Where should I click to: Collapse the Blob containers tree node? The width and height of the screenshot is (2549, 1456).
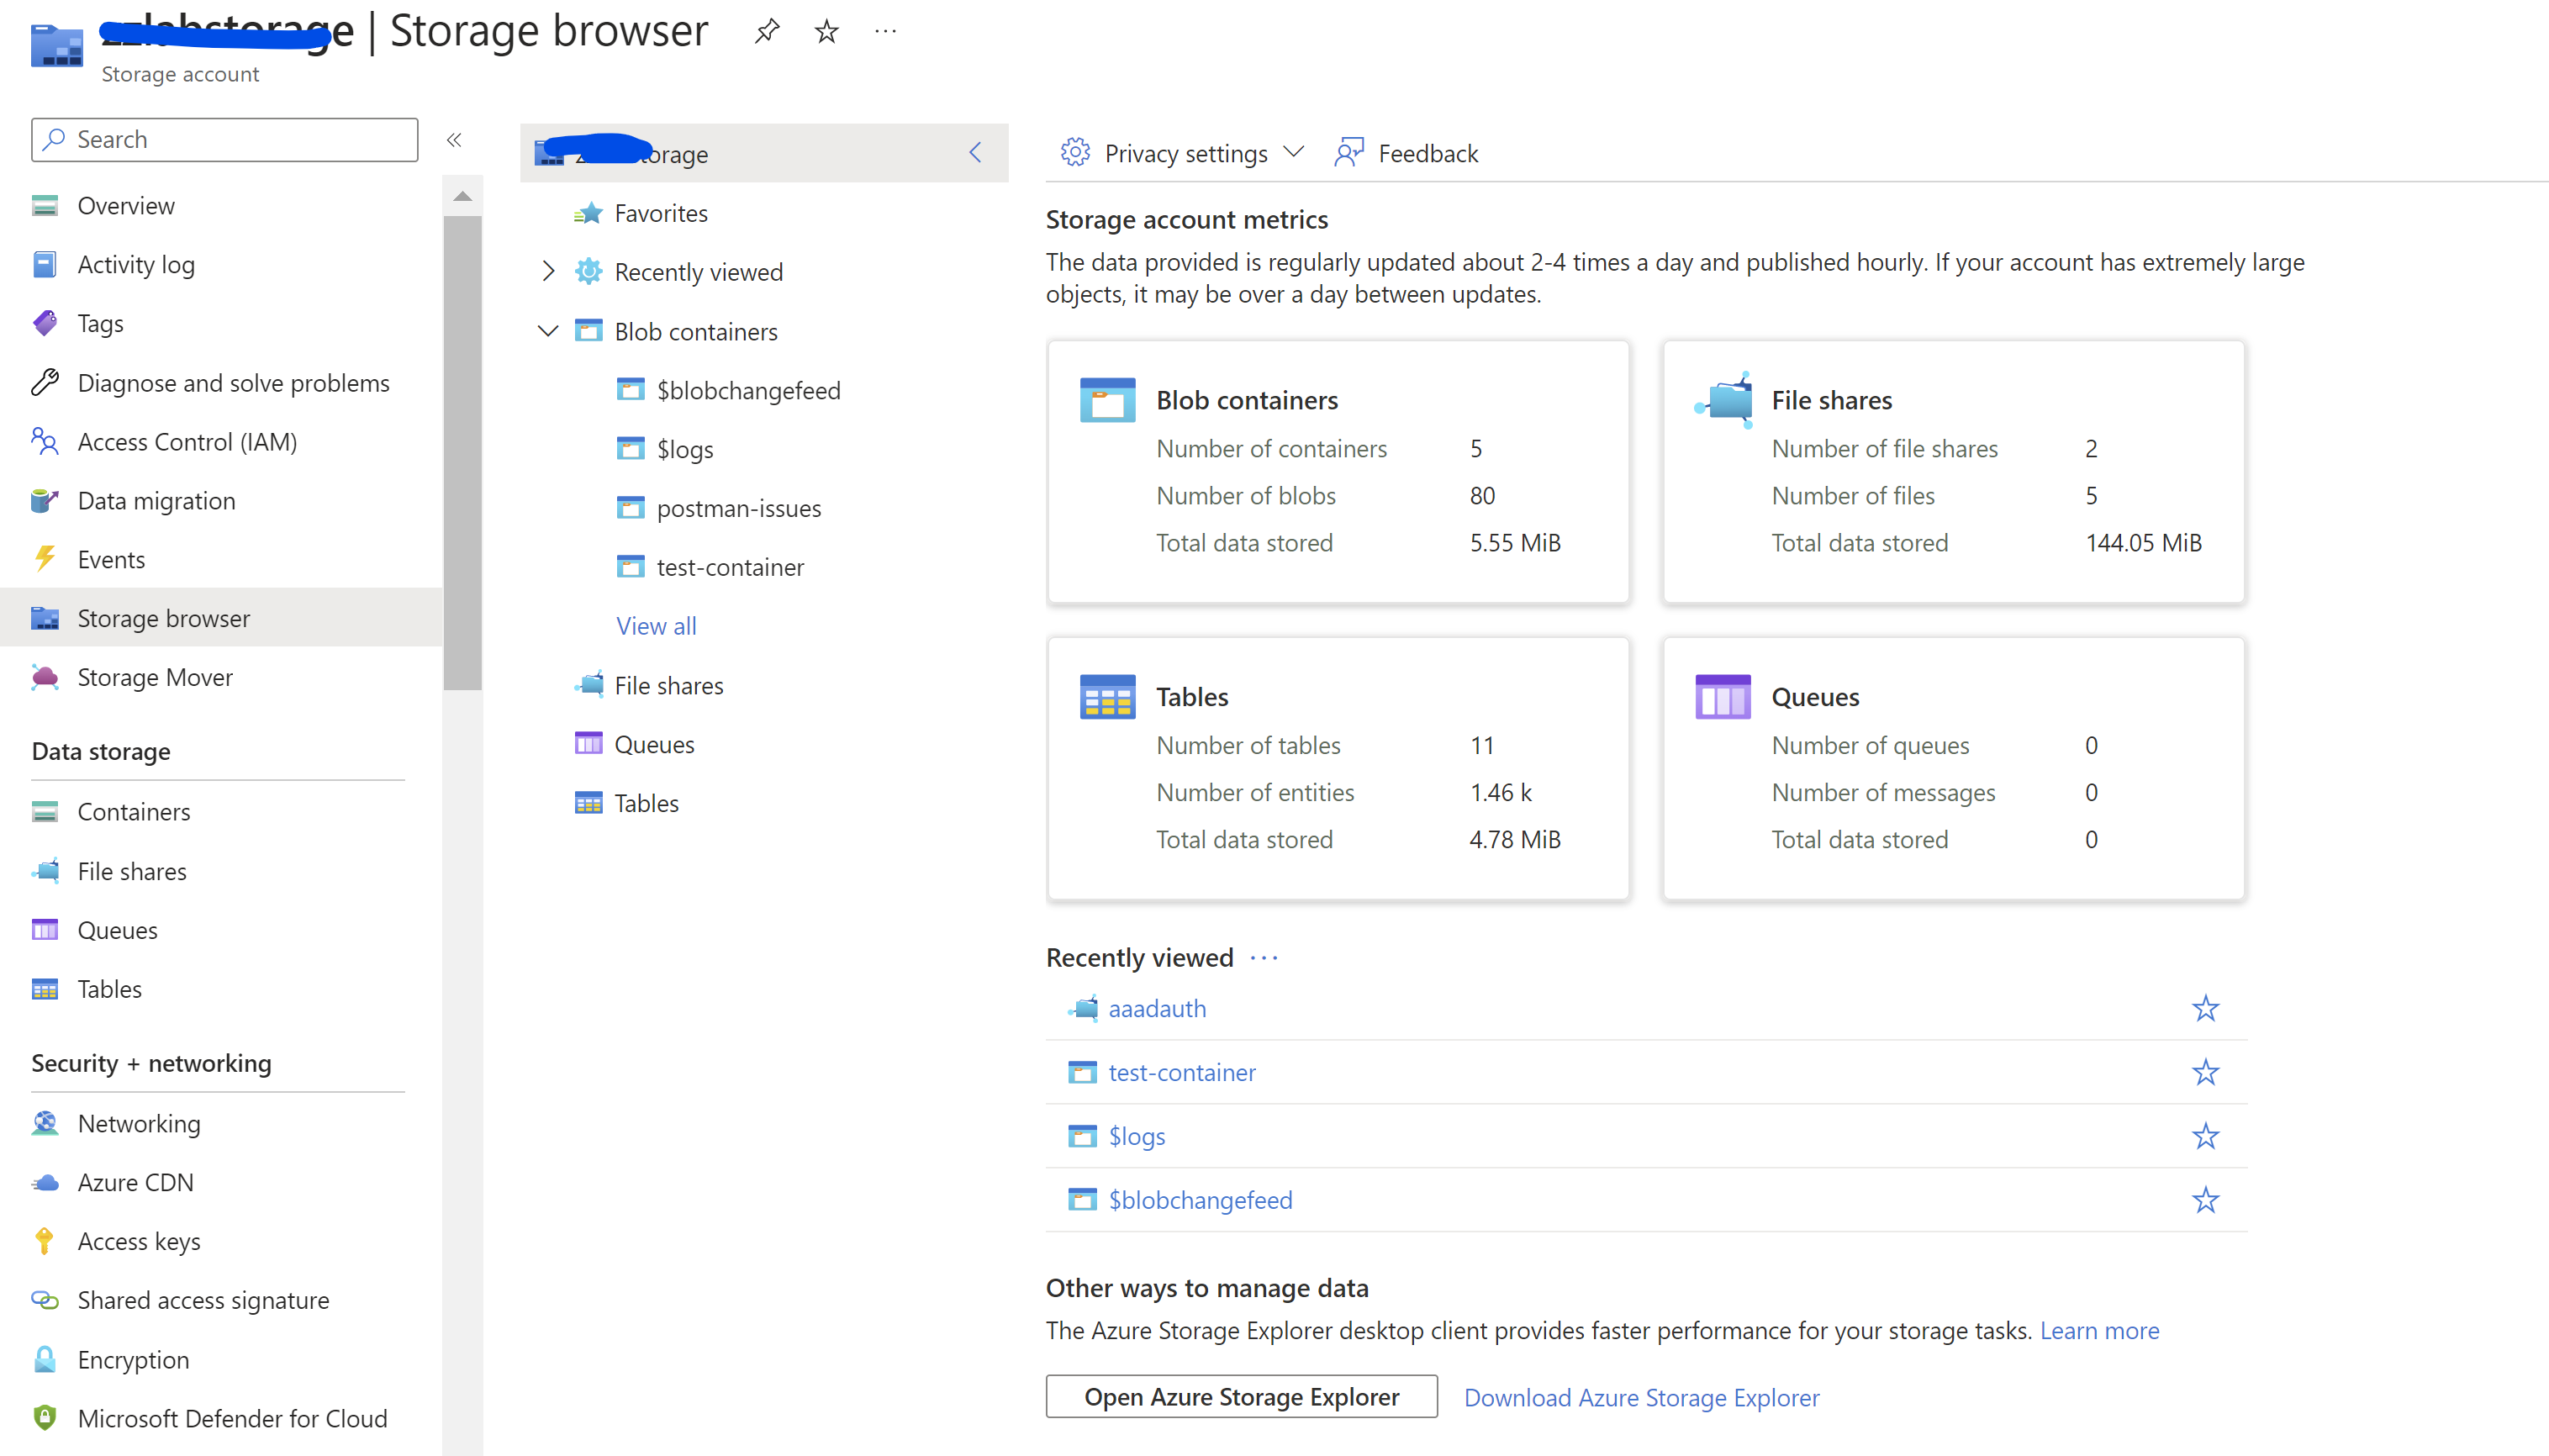(547, 331)
